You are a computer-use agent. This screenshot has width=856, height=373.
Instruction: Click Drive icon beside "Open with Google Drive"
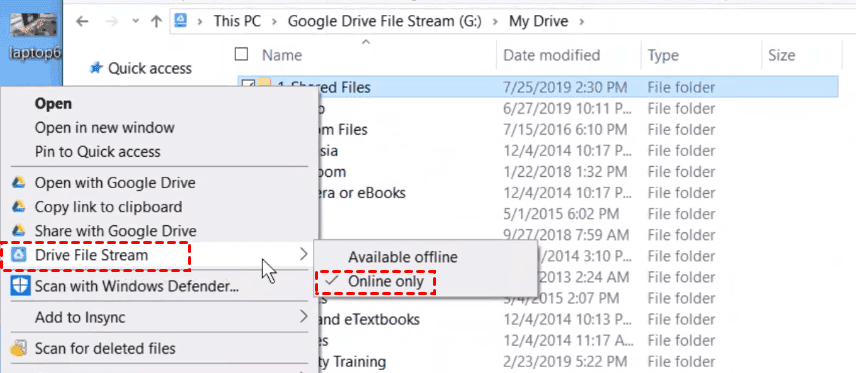coord(19,182)
